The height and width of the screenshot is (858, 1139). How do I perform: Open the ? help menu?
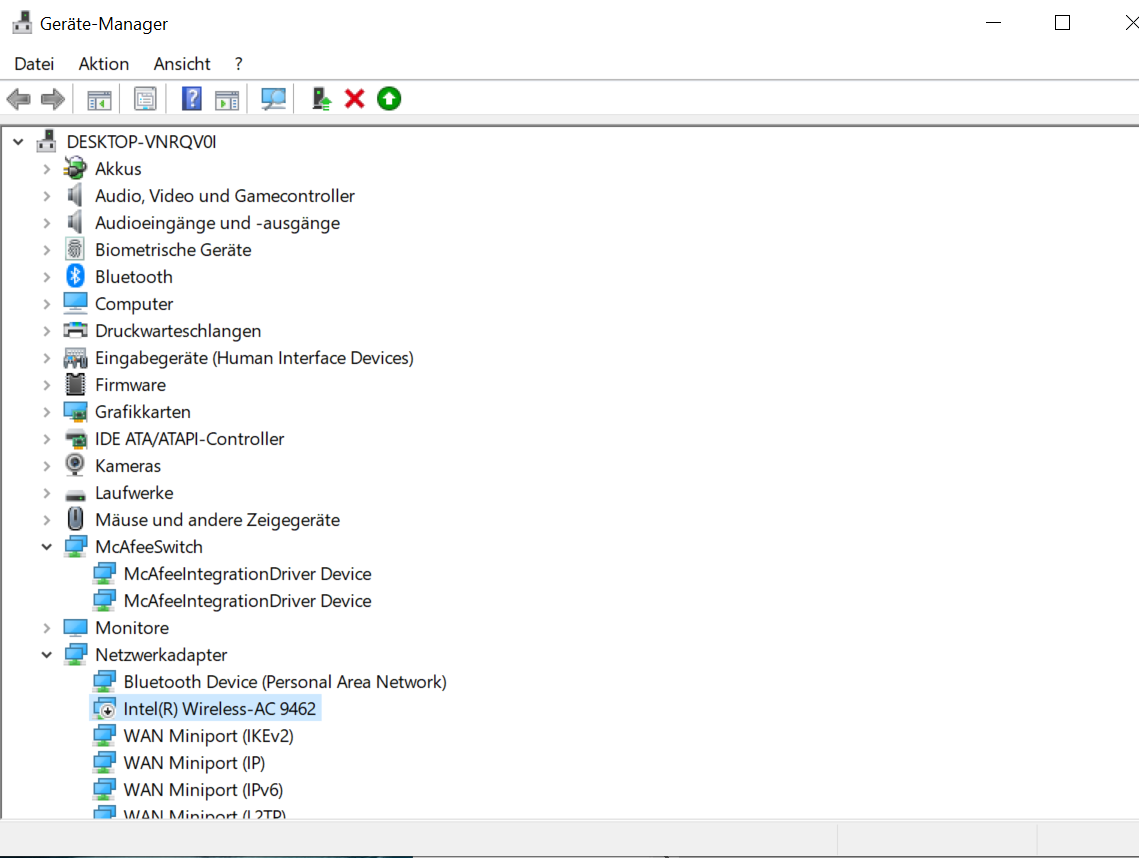238,64
